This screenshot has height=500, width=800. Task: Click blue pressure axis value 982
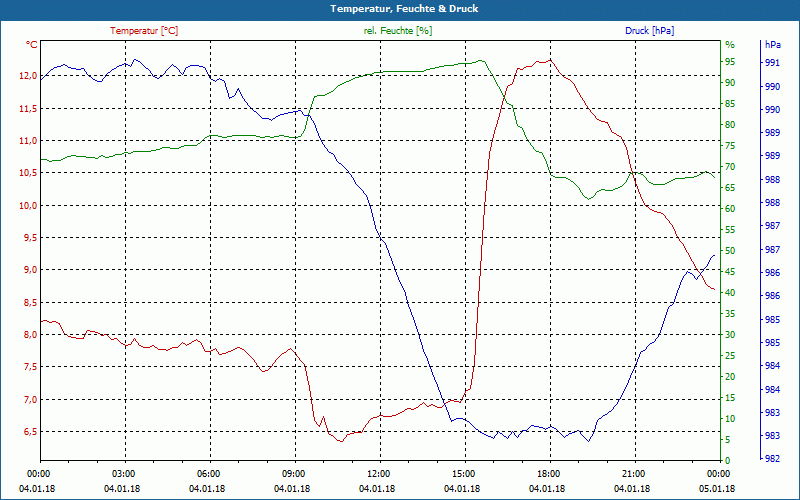point(772,459)
